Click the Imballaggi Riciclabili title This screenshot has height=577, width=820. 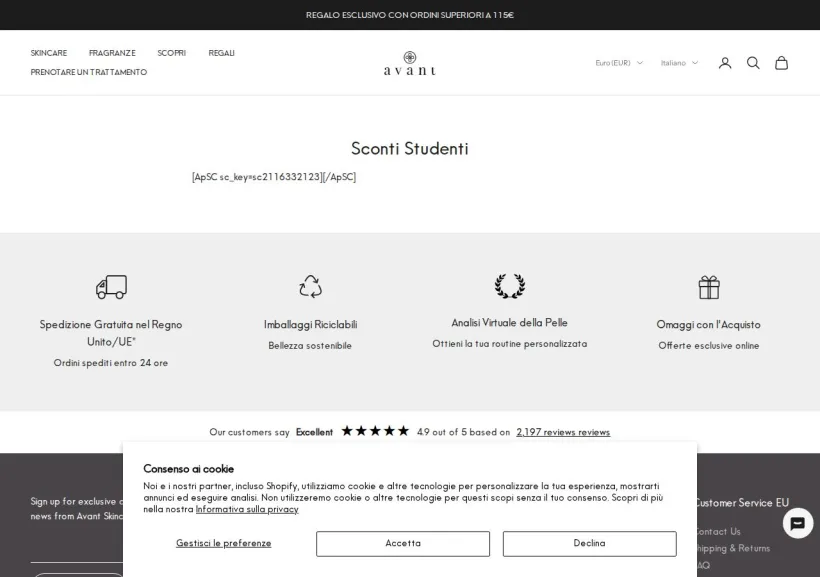310,324
